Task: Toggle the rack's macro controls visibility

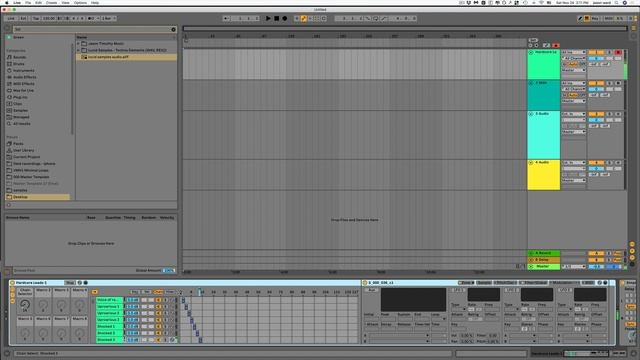Action: (12, 290)
